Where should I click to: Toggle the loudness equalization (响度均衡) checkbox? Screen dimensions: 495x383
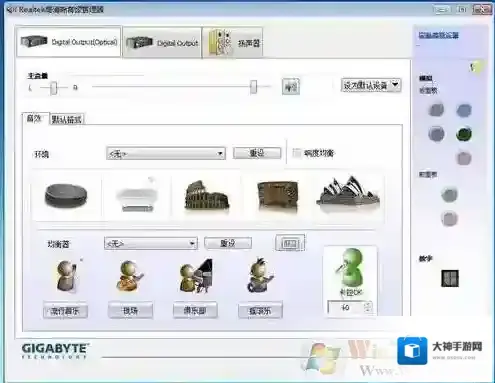[x=296, y=153]
